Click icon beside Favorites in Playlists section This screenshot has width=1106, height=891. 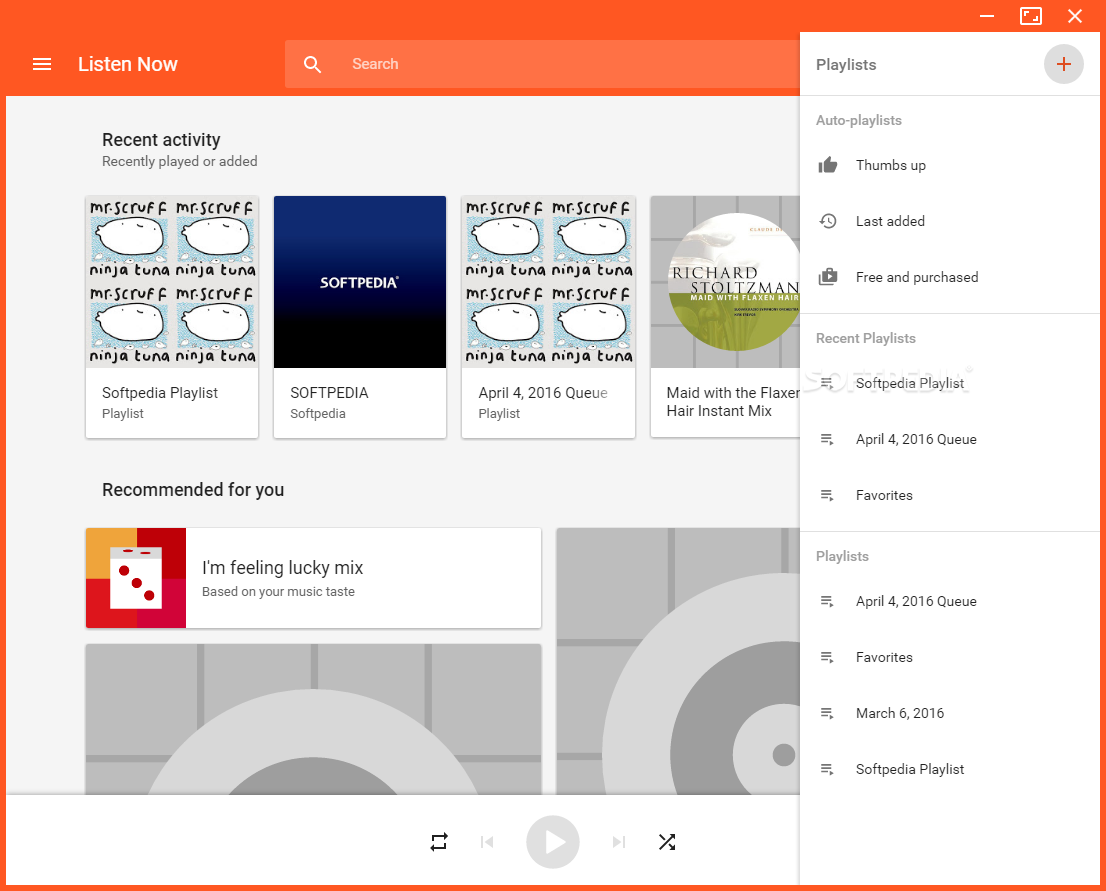pyautogui.click(x=827, y=657)
